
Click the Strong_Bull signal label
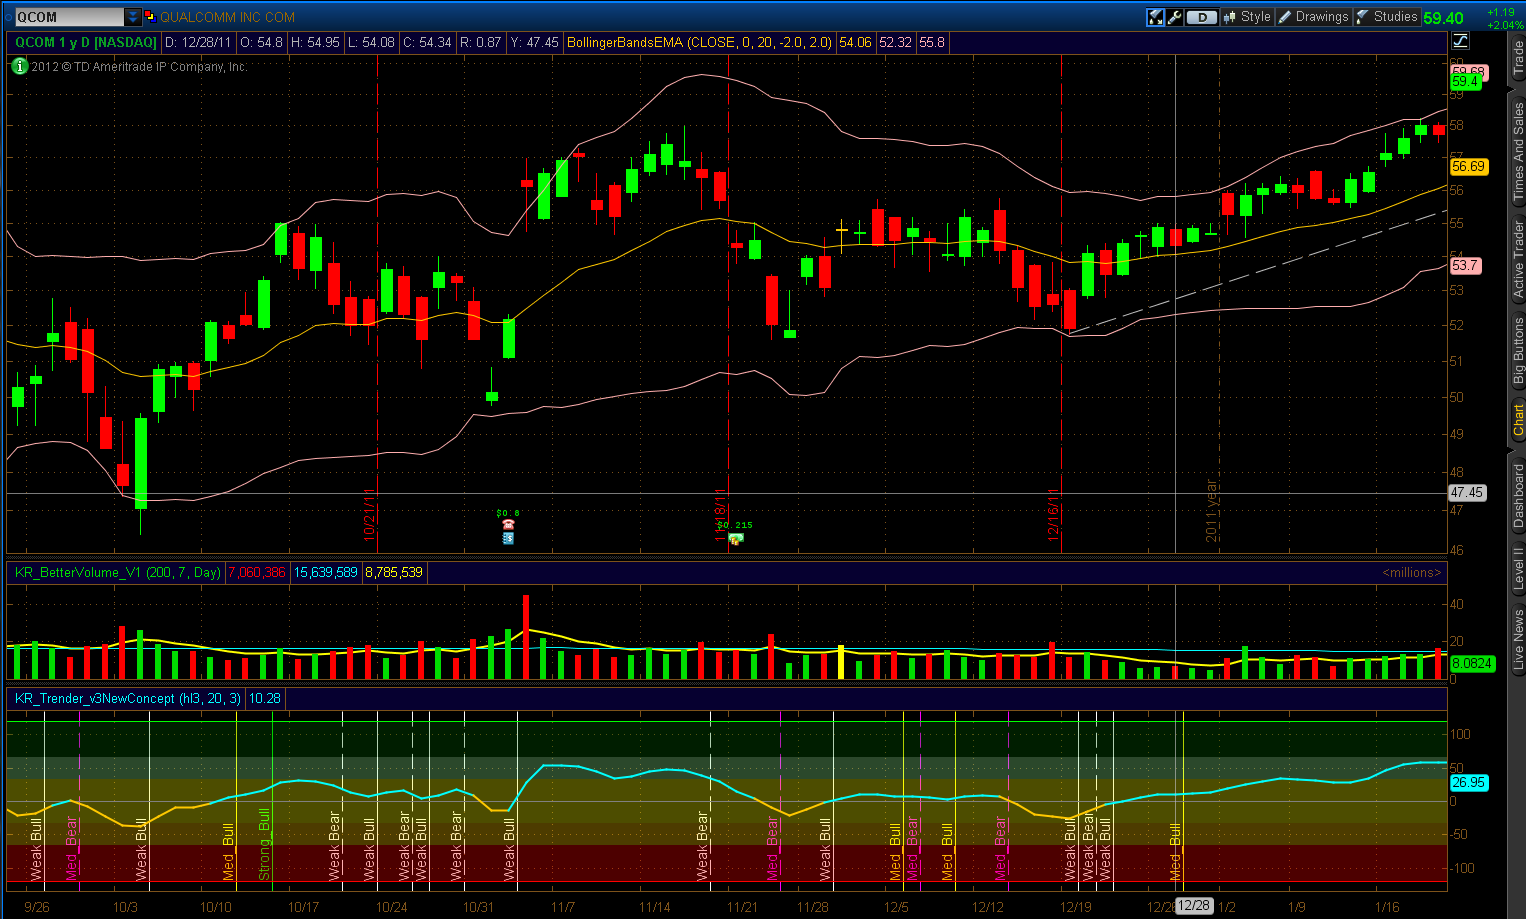click(x=264, y=845)
